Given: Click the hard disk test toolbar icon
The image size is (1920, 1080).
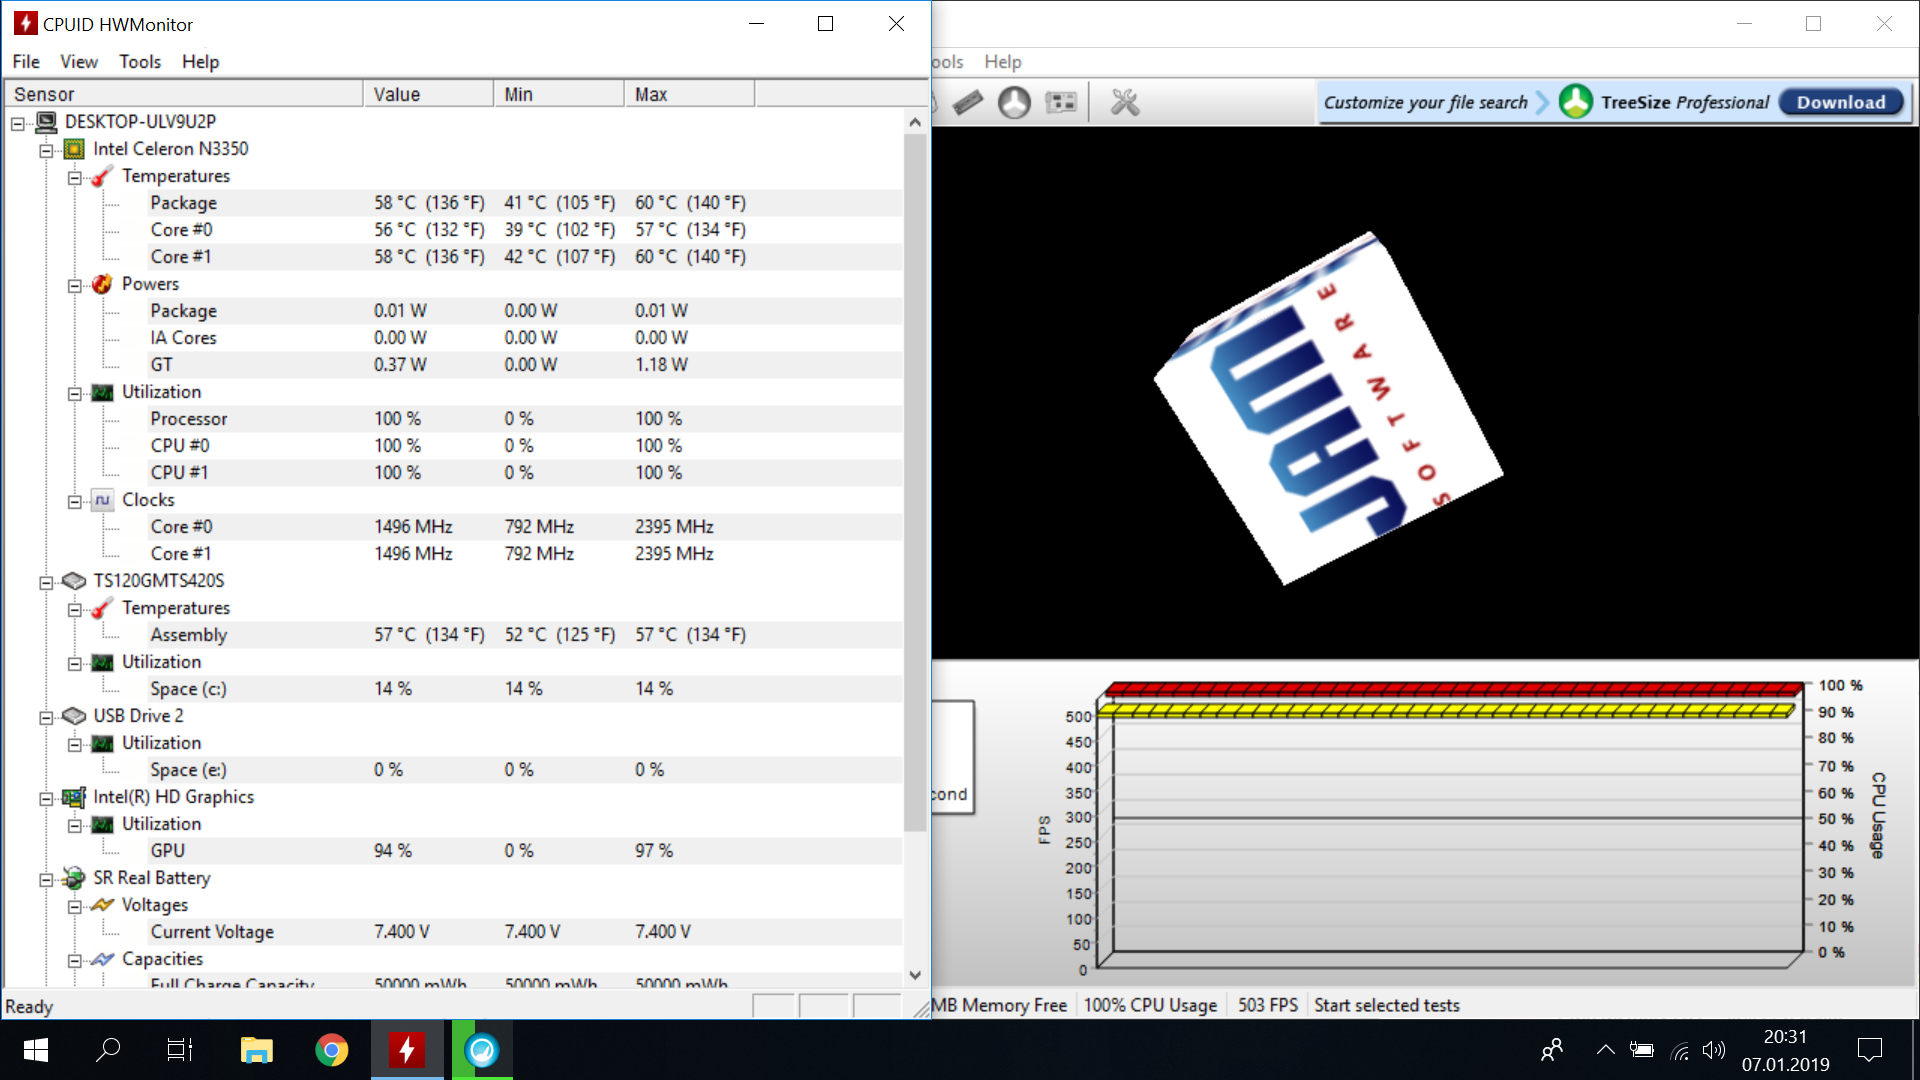Looking at the screenshot, I should tap(1014, 102).
